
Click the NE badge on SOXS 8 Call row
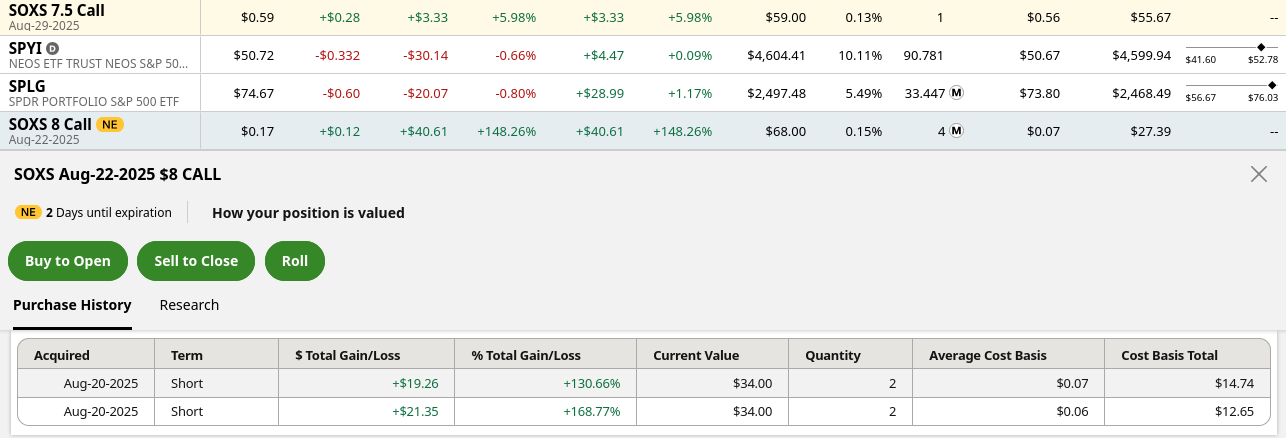[x=110, y=124]
